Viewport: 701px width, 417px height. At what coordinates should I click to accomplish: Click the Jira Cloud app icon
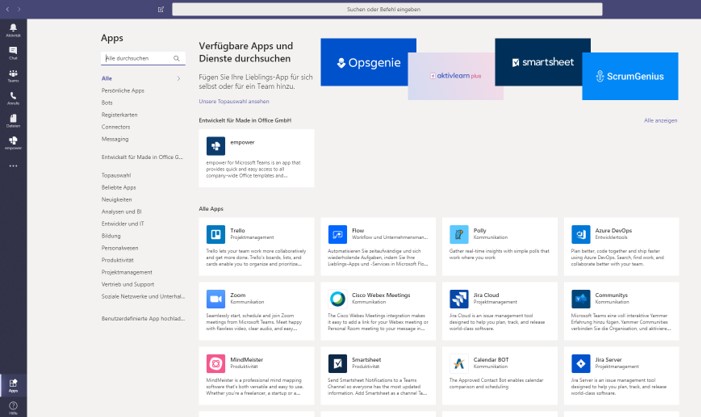tap(459, 299)
